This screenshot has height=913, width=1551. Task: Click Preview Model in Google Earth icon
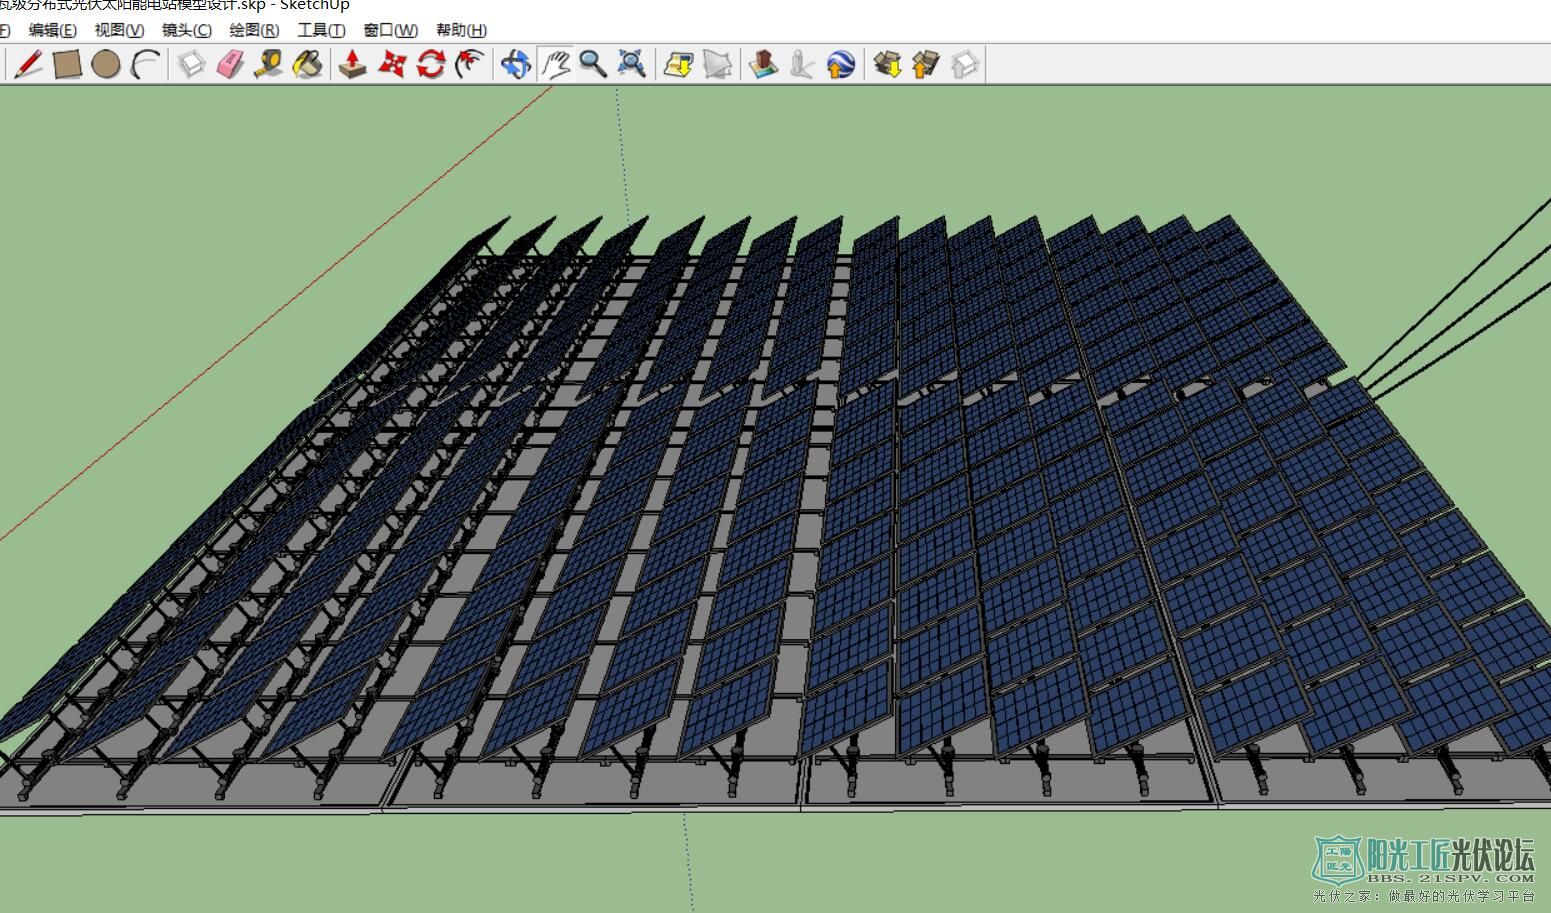pos(841,65)
